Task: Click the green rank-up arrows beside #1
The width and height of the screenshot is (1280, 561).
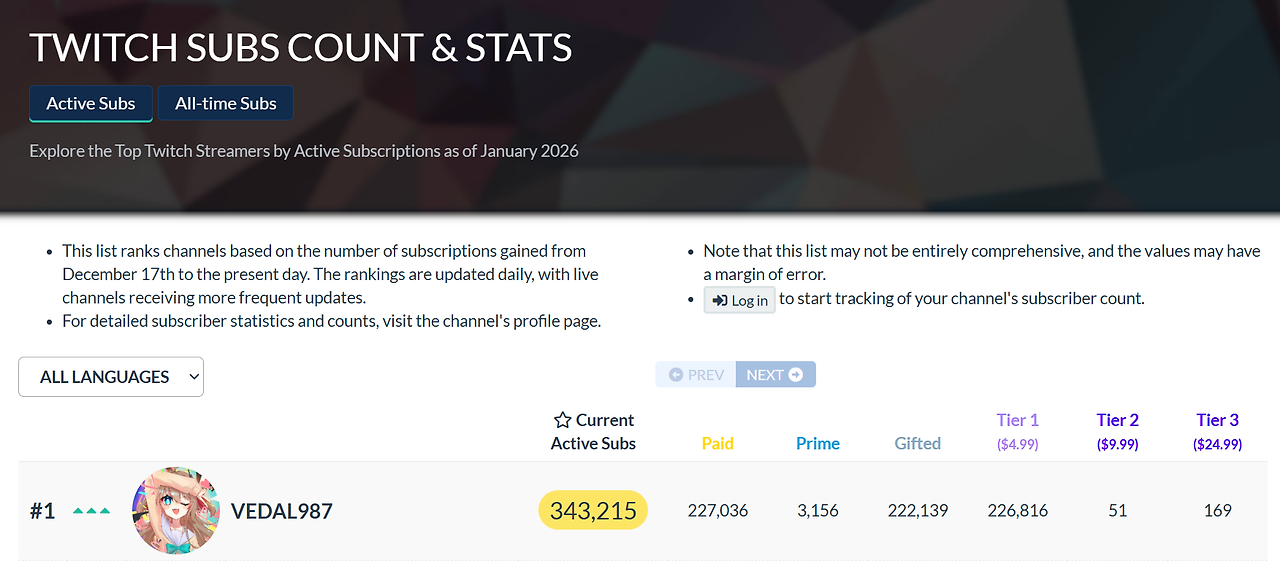Action: [92, 511]
